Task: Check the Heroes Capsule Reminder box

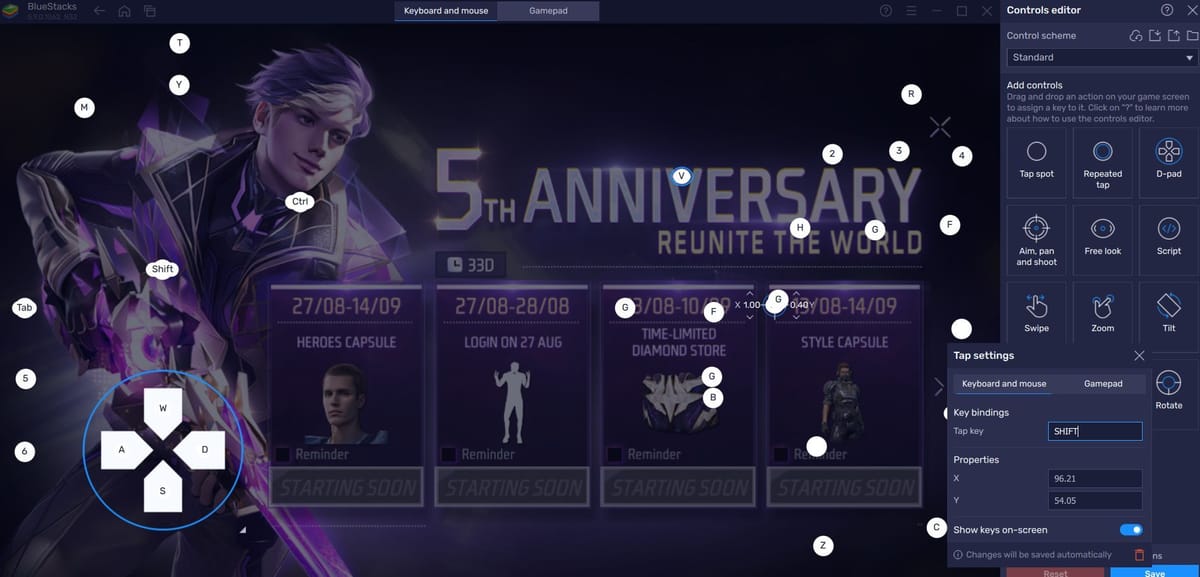Action: tap(283, 454)
